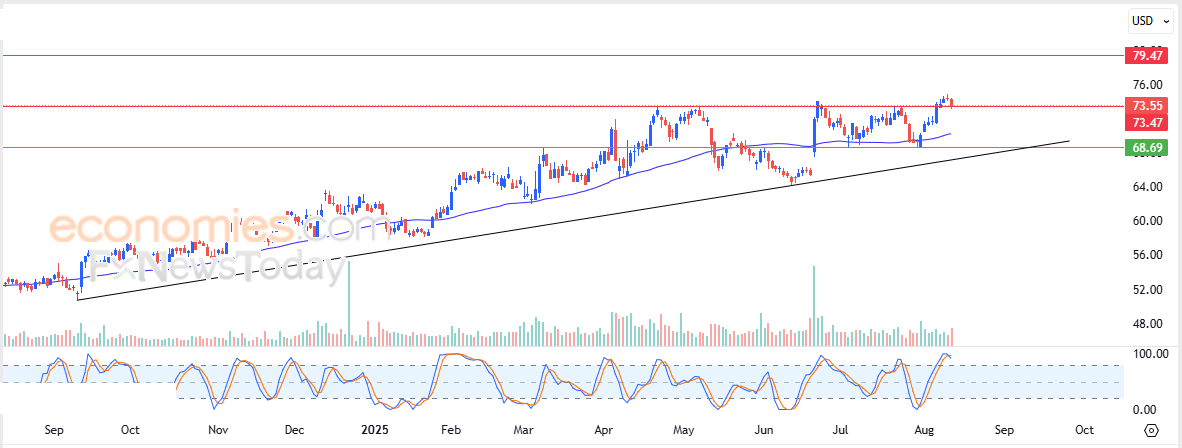The width and height of the screenshot is (1182, 448).
Task: Click the May marker on time axis
Action: click(x=683, y=430)
